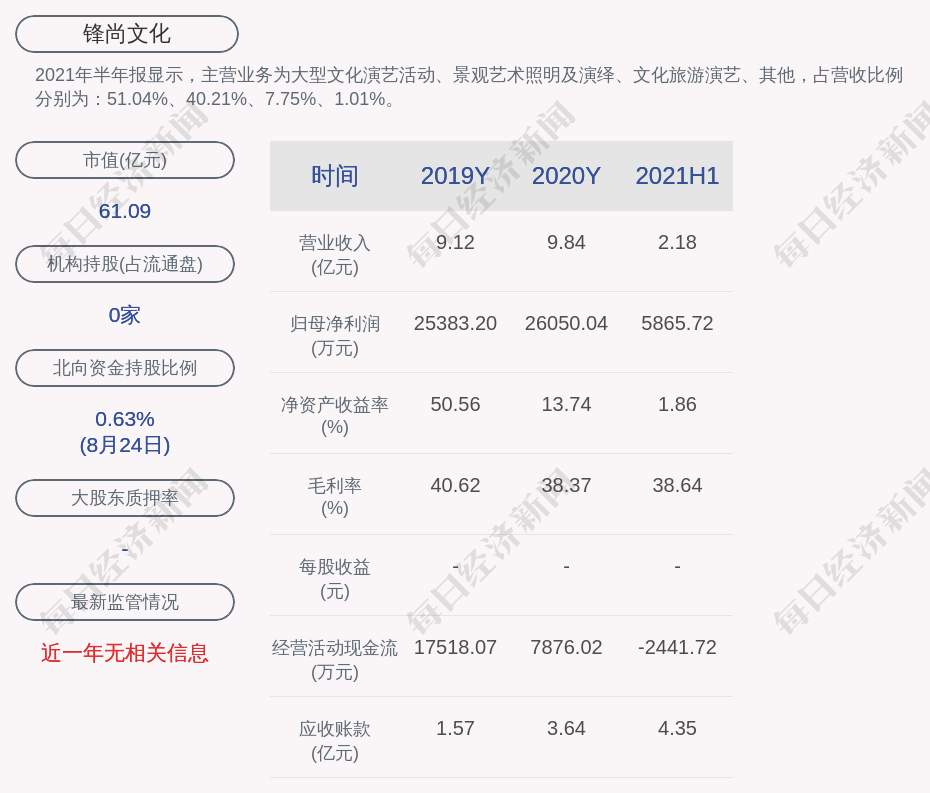Click the 归母净利润 row label
930x793 pixels.
[x=335, y=336]
